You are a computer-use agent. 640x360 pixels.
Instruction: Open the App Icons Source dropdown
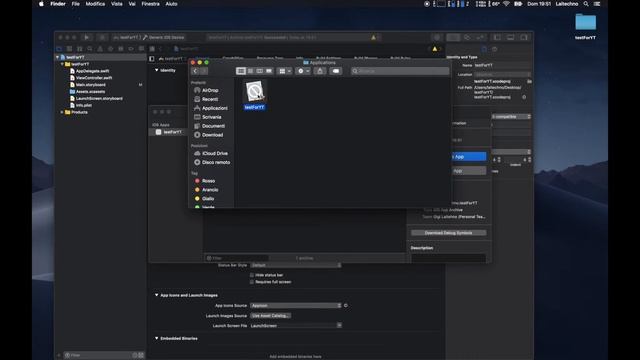tap(296, 306)
